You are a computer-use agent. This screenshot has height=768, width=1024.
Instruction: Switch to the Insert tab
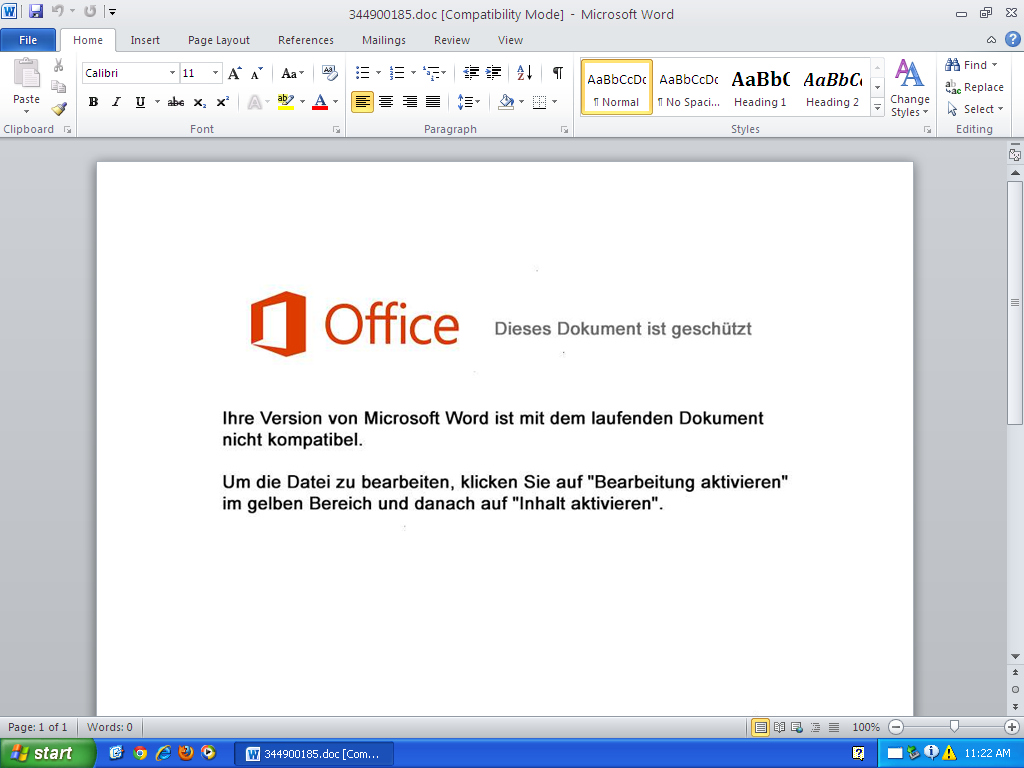click(x=145, y=40)
